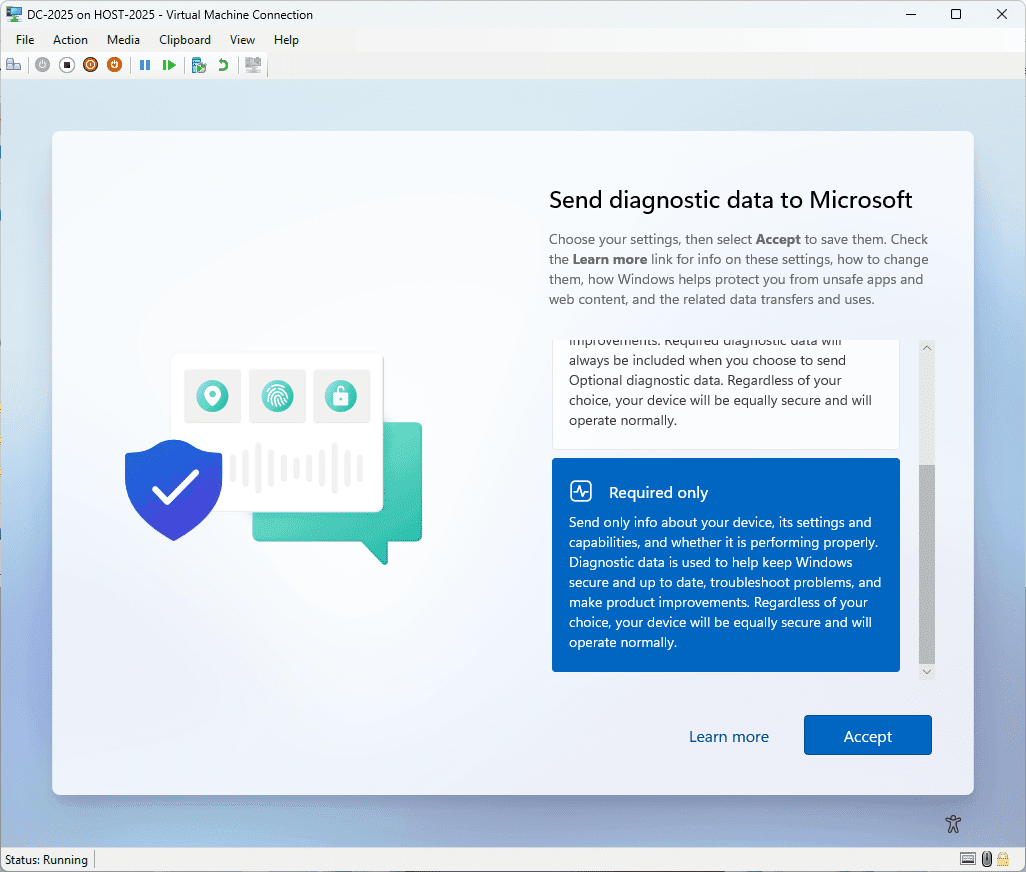
Task: Create a checkpoint using the Checkpoint icon
Action: [x=198, y=64]
